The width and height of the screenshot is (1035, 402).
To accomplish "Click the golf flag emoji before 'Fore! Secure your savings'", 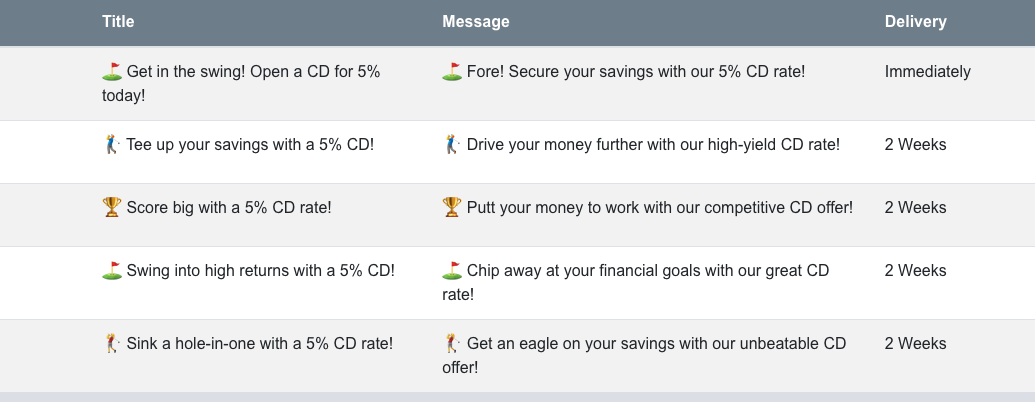I will coord(452,71).
